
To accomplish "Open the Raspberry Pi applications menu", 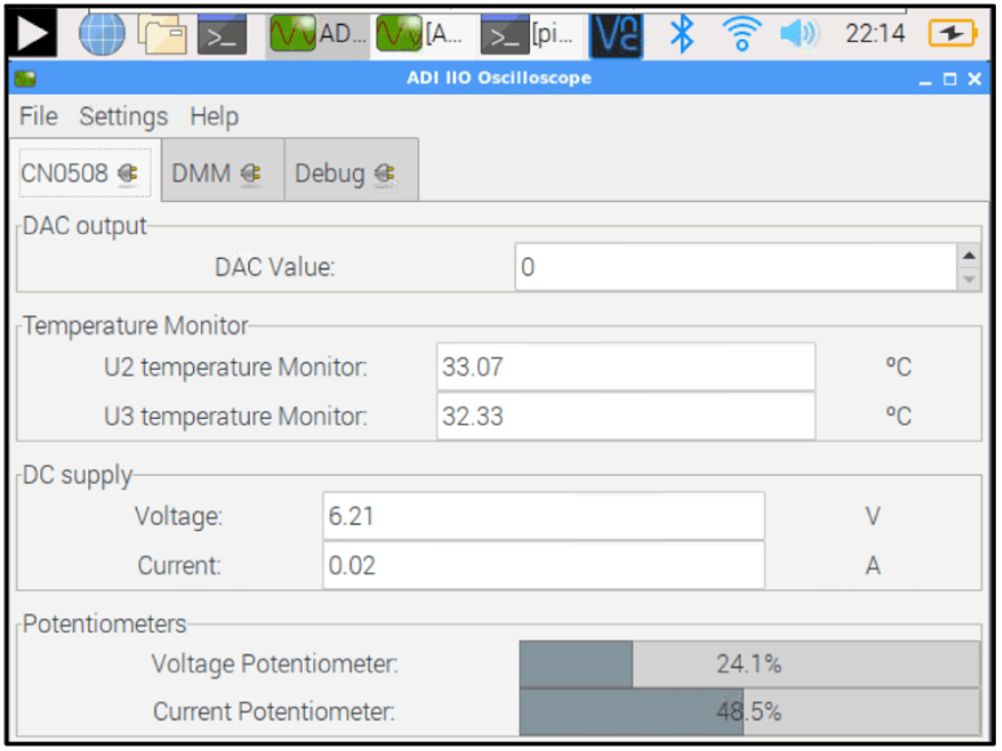I will 31,33.
